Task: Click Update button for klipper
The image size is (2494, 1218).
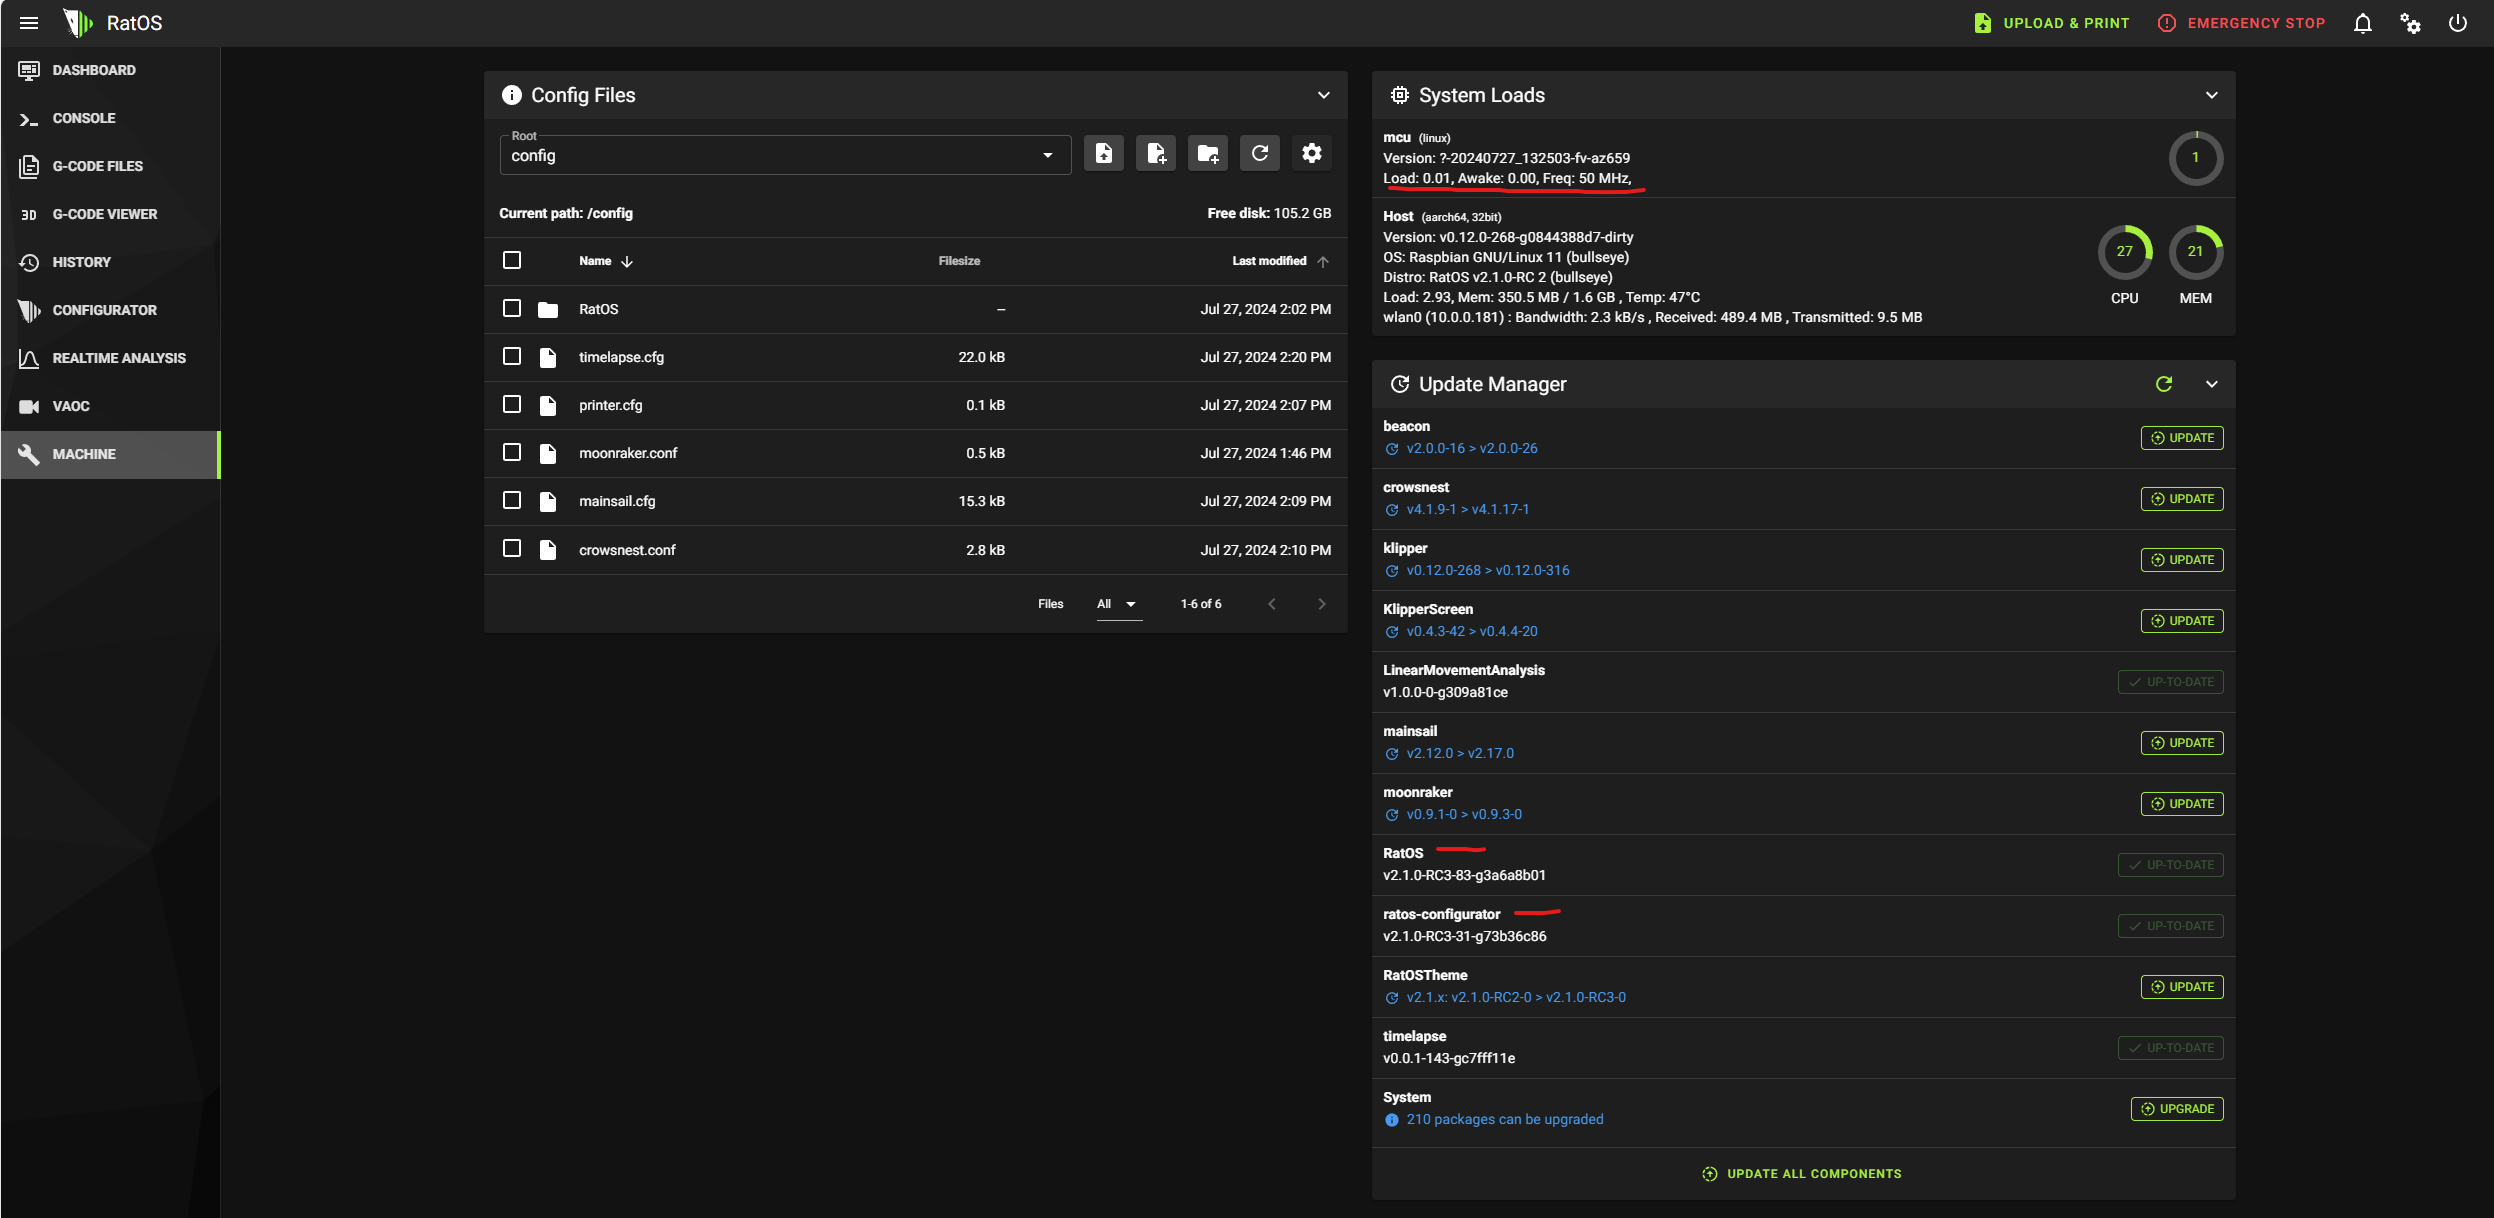Action: pos(2181,560)
